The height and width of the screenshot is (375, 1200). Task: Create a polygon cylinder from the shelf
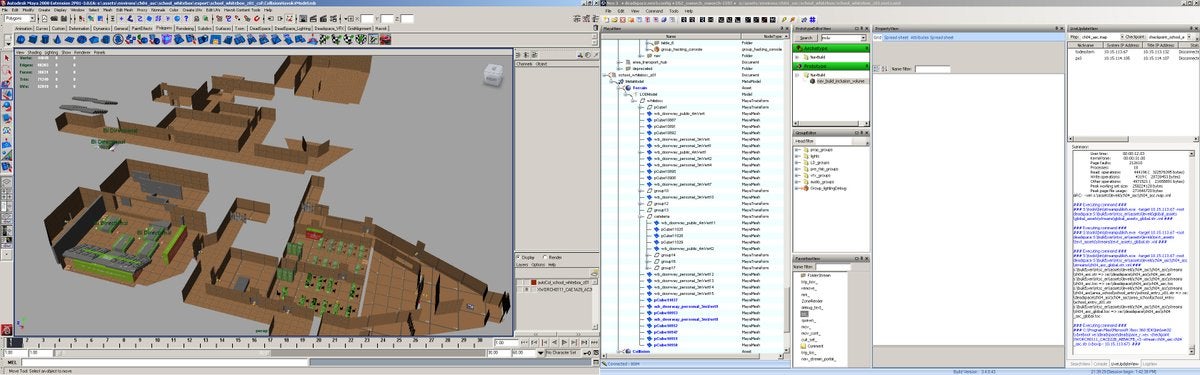[x=45, y=39]
